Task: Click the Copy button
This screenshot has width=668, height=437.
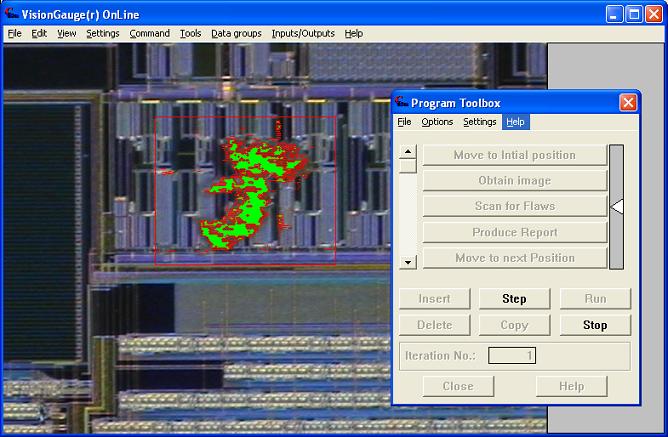Action: [x=515, y=325]
